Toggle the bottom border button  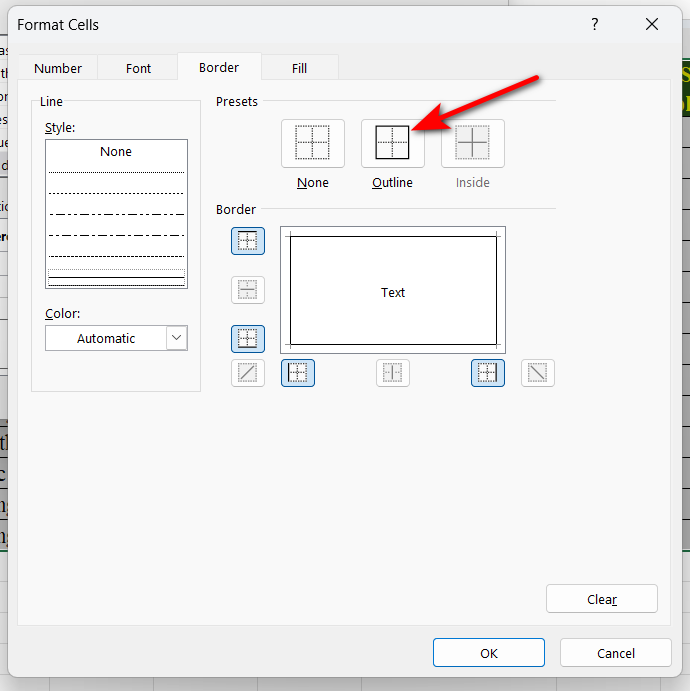pyautogui.click(x=248, y=338)
